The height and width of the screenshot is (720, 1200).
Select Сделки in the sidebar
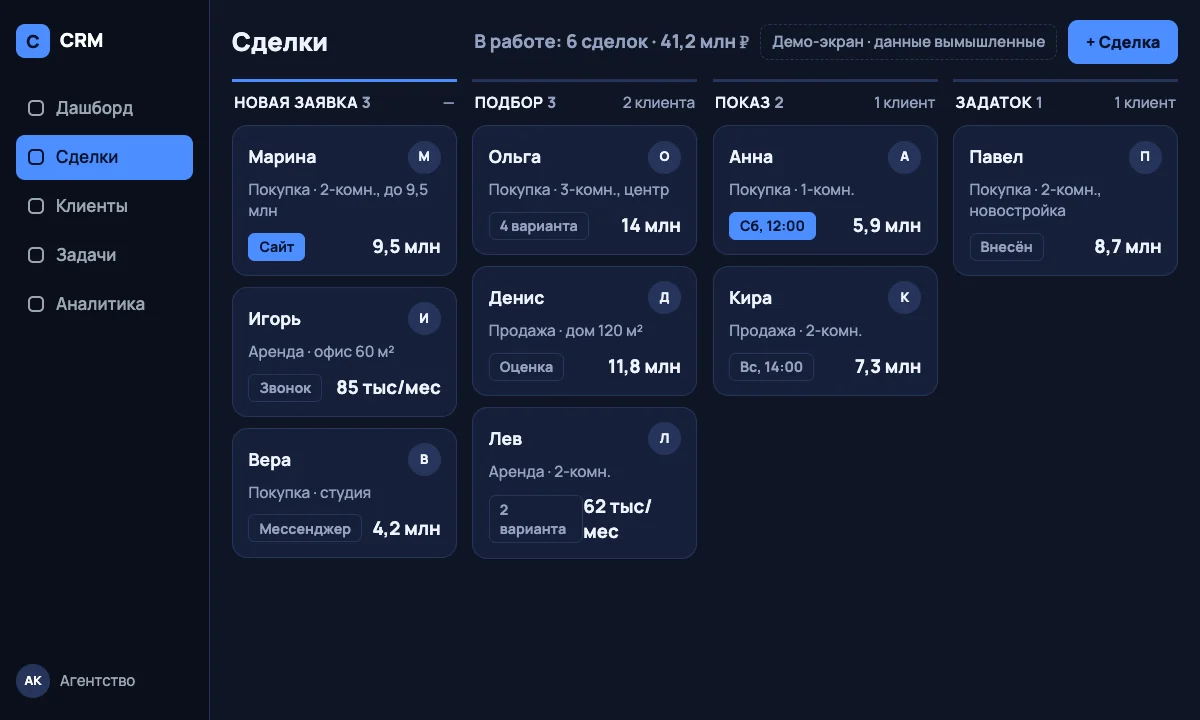104,157
